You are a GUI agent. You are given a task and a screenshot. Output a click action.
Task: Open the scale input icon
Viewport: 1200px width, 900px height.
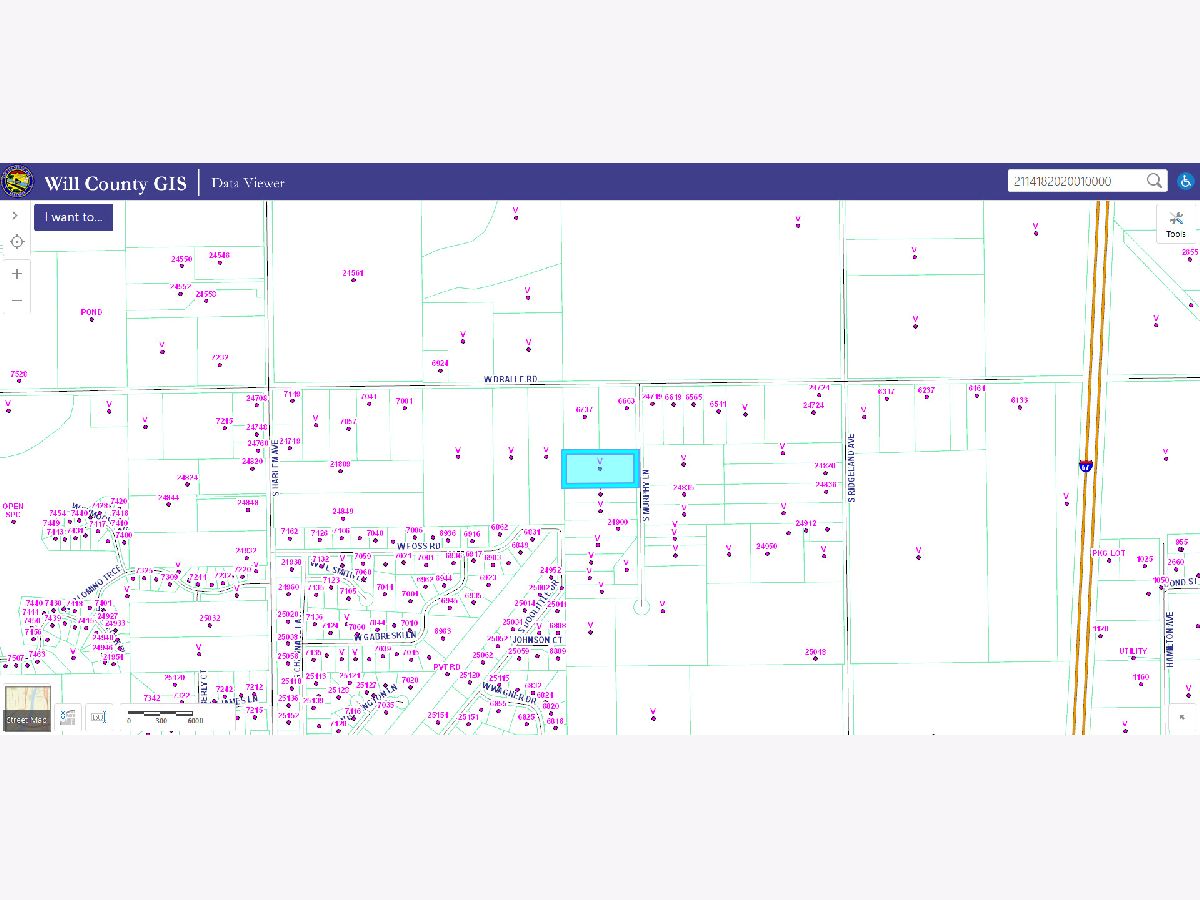(x=97, y=716)
